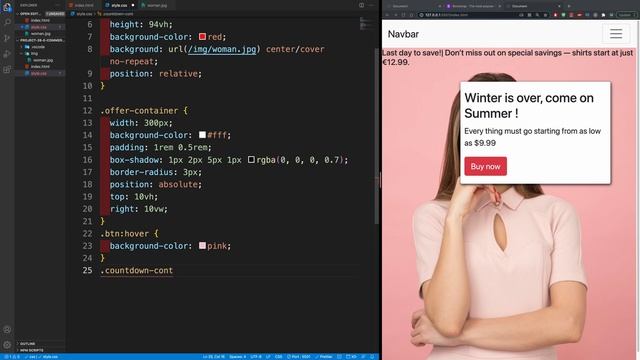Viewport: 640px width, 360px height.
Task: Open a new browser tab with plus icon
Action: point(569,6)
